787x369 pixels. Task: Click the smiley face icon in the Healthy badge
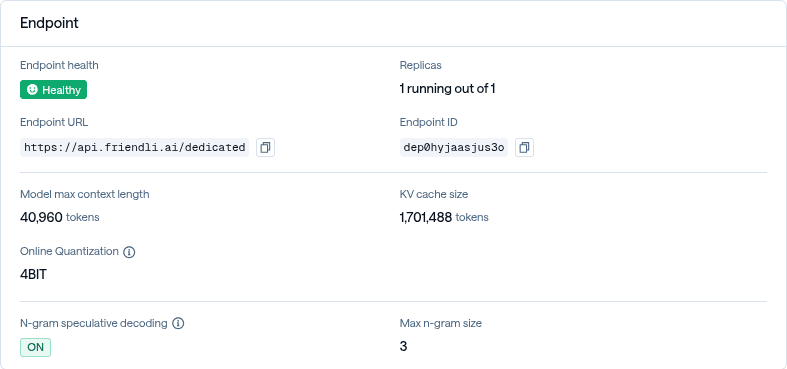32,90
